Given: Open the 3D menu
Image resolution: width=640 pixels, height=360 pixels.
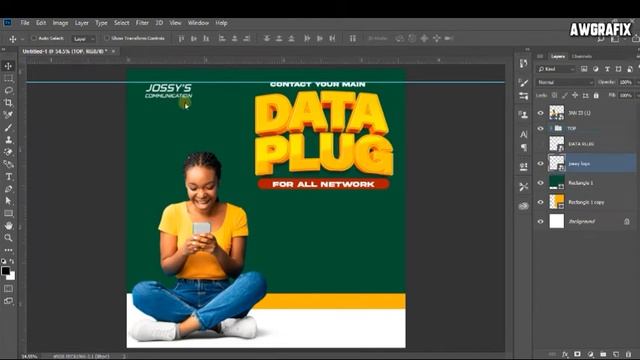Looking at the screenshot, I should click(159, 23).
